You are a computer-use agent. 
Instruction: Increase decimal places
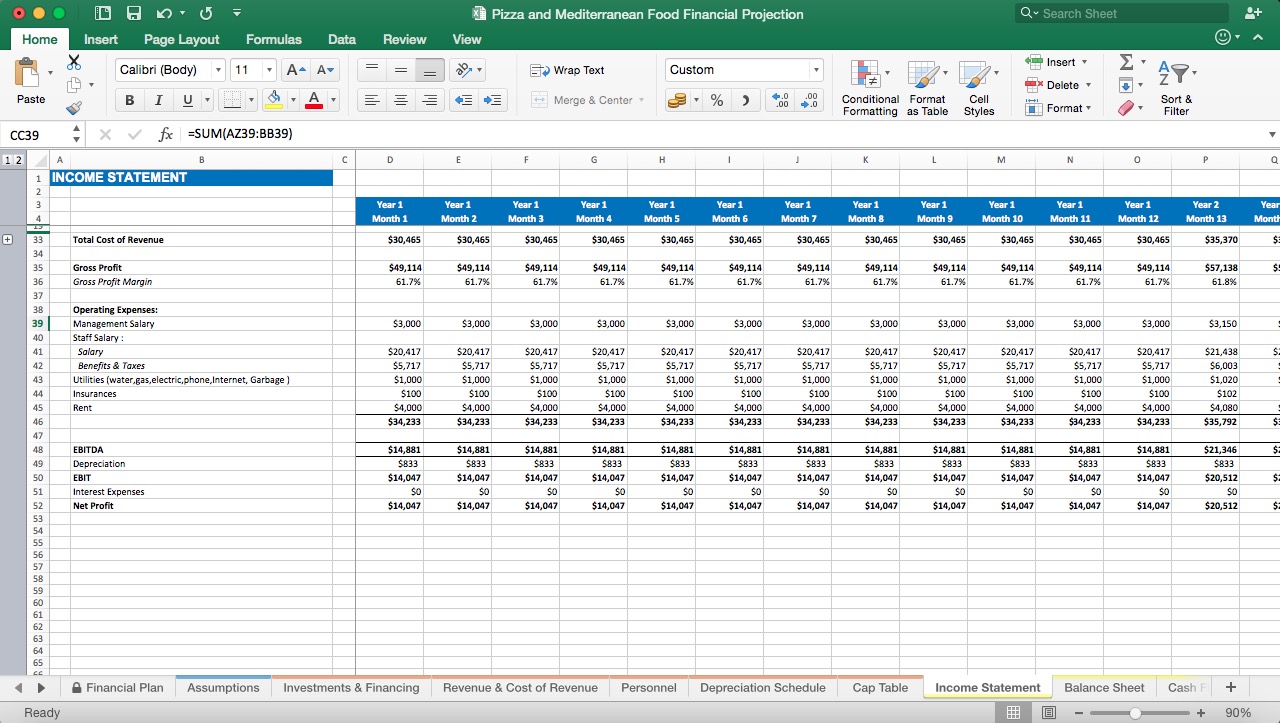[779, 100]
